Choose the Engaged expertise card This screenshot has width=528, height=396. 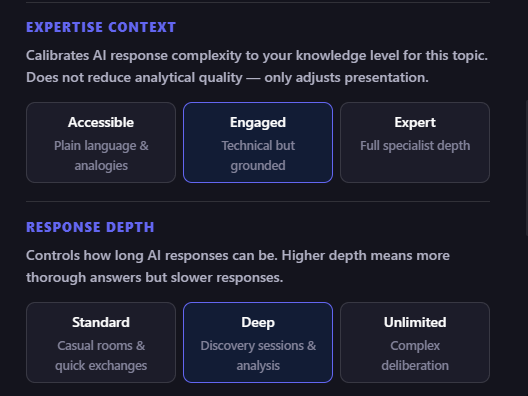coord(258,142)
